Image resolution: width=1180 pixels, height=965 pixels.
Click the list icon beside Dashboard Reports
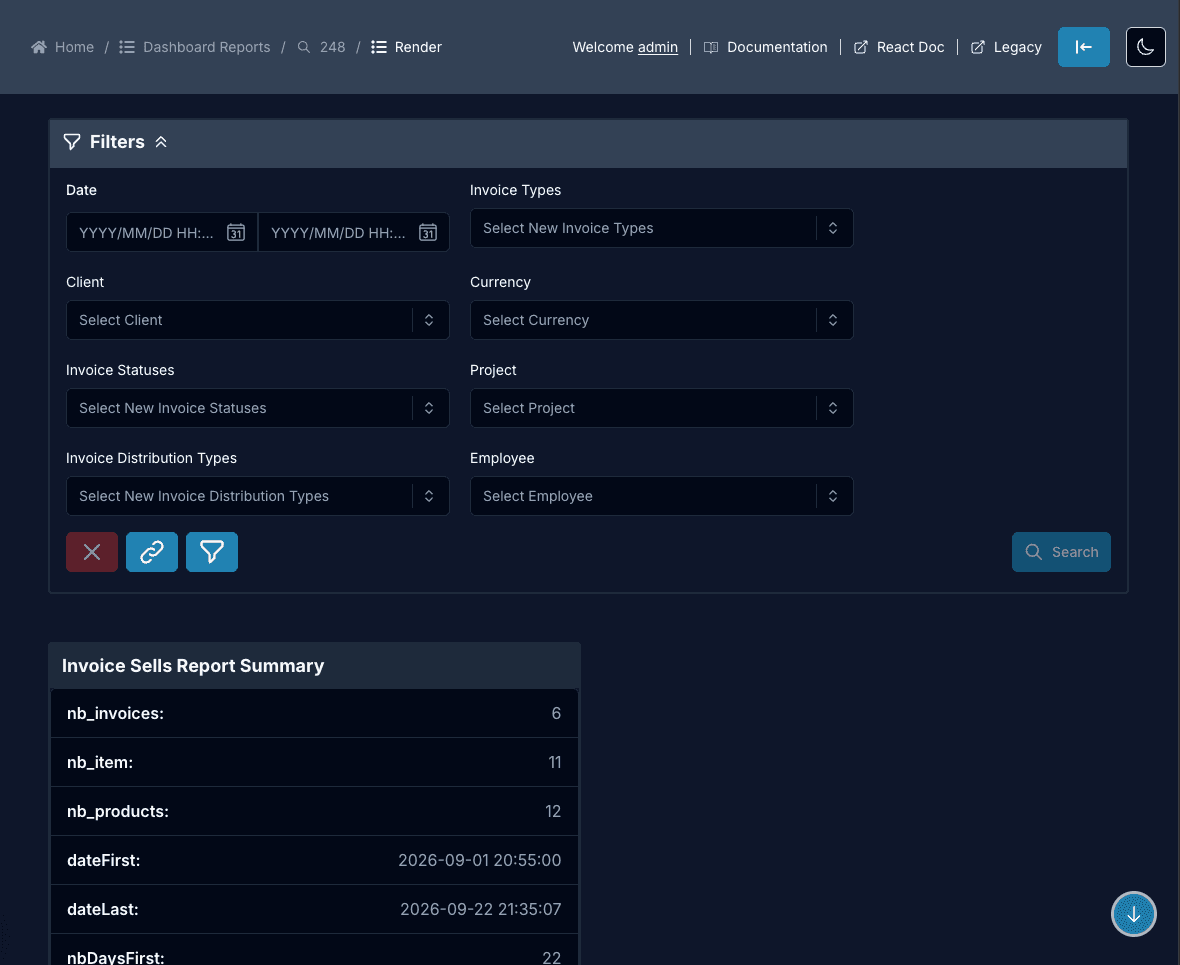coord(126,47)
